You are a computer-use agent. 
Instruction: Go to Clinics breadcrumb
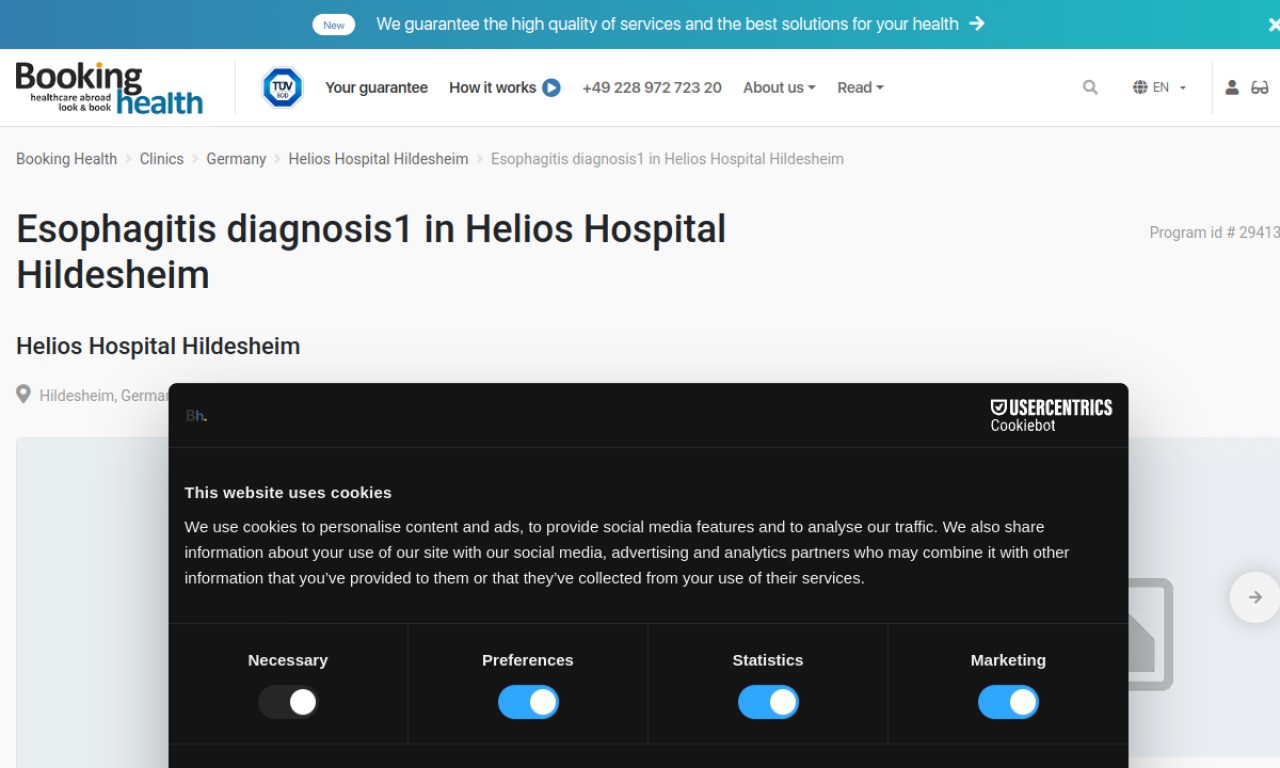162,159
